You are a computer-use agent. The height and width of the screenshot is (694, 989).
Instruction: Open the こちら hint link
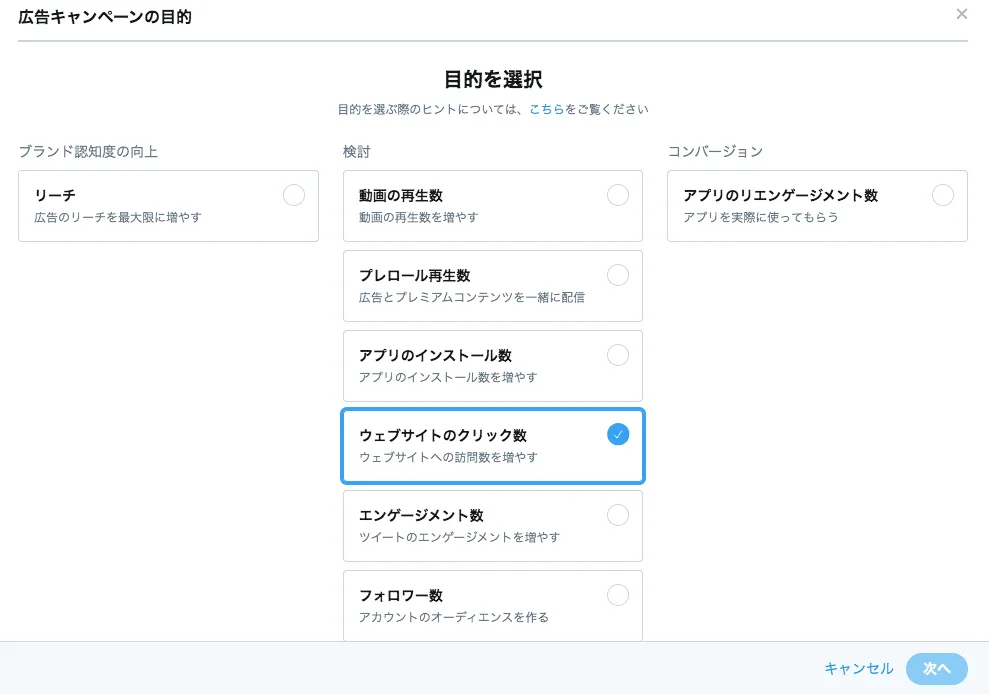pos(546,109)
